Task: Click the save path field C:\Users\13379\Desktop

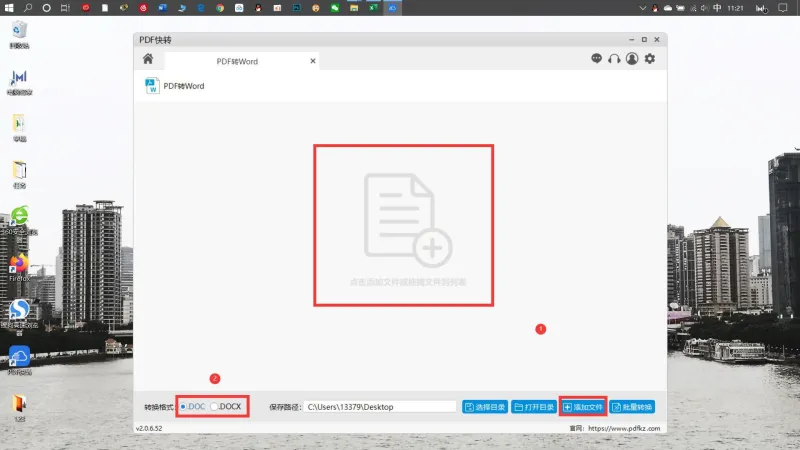Action: pyautogui.click(x=380, y=407)
